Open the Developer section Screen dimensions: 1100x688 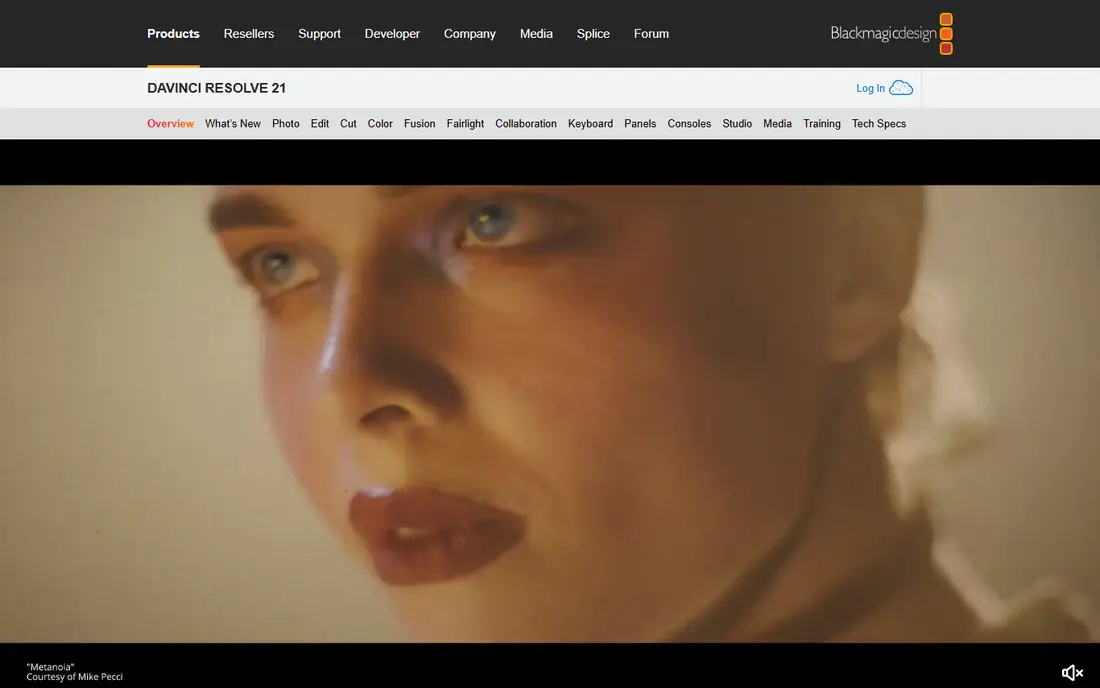click(x=392, y=34)
